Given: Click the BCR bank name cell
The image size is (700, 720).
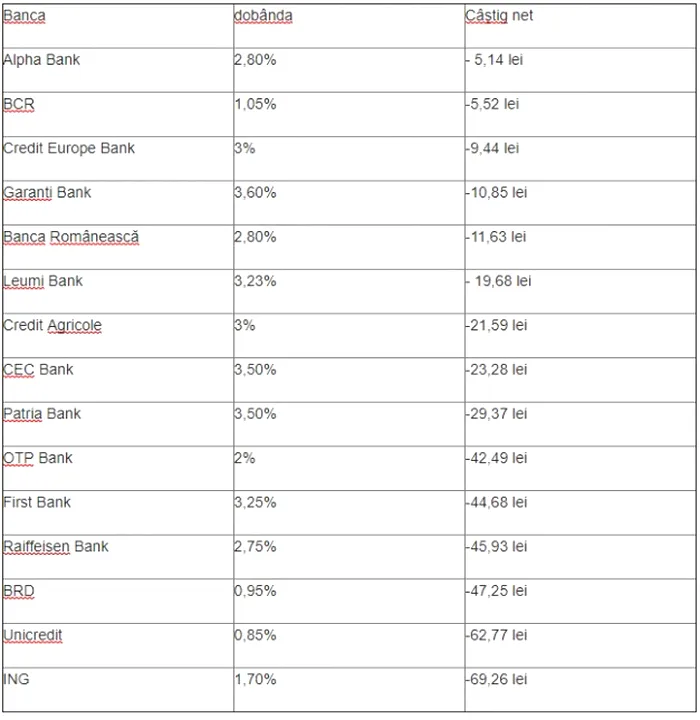Looking at the screenshot, I should pos(20,104).
